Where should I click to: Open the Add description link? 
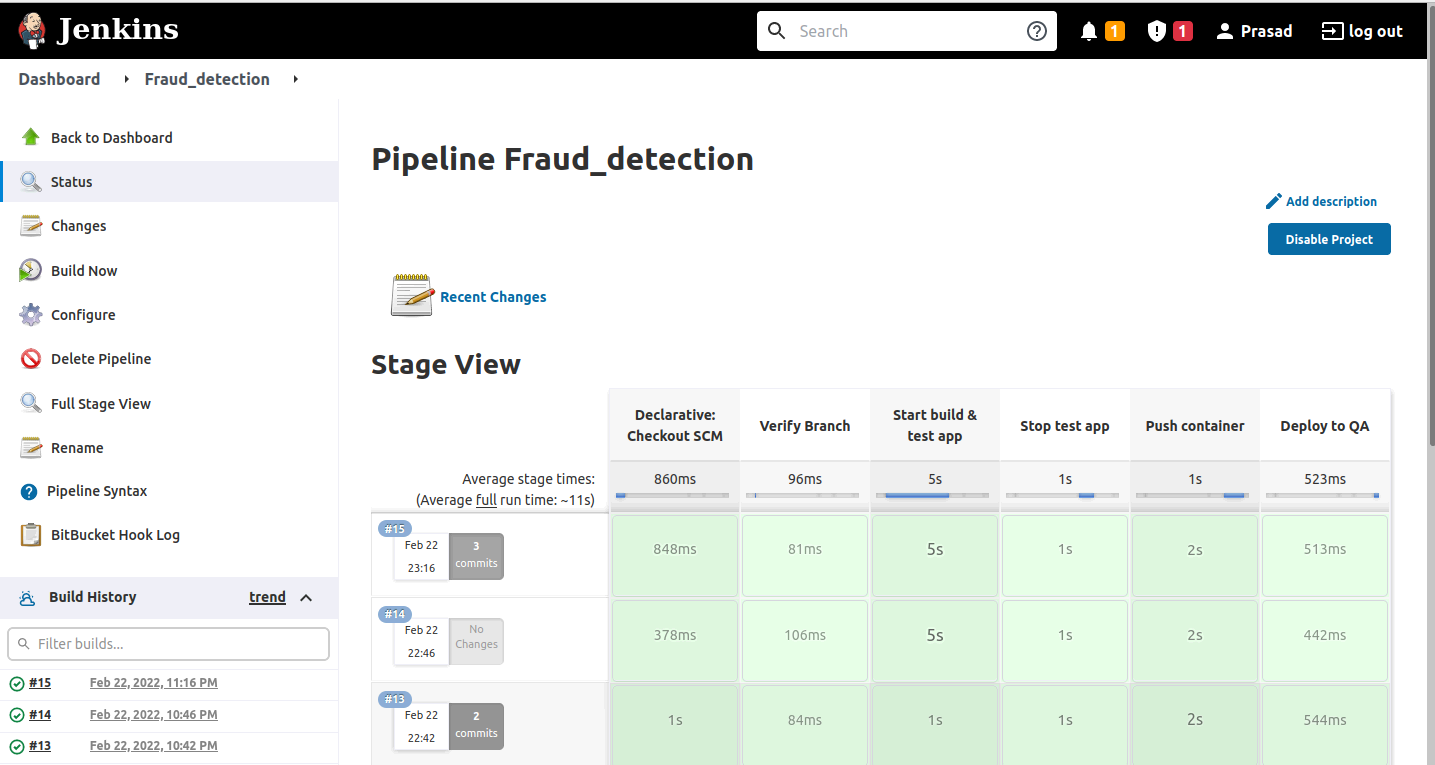click(1331, 201)
